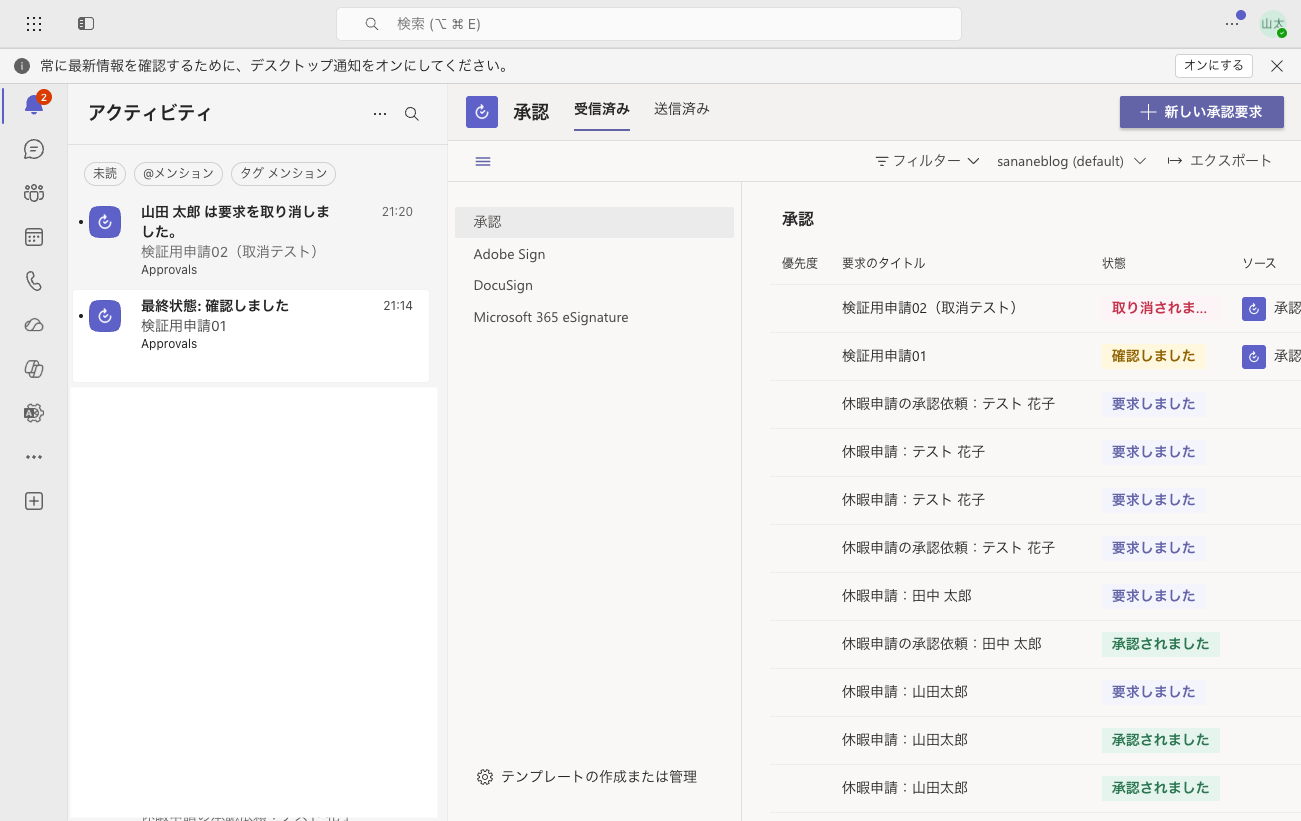
Task: Click the add apps plus icon
Action: tap(34, 501)
